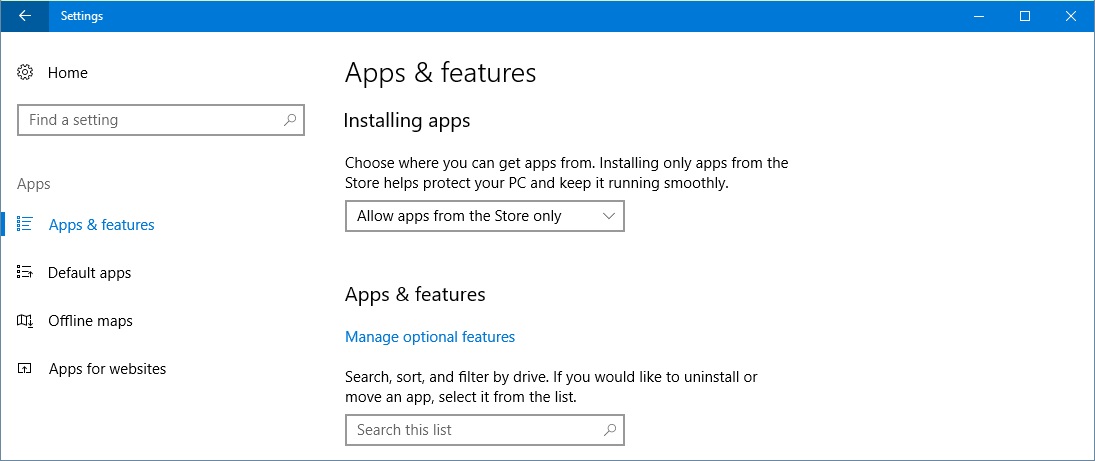Open Offline maps section
This screenshot has height=461, width=1095.
90,321
